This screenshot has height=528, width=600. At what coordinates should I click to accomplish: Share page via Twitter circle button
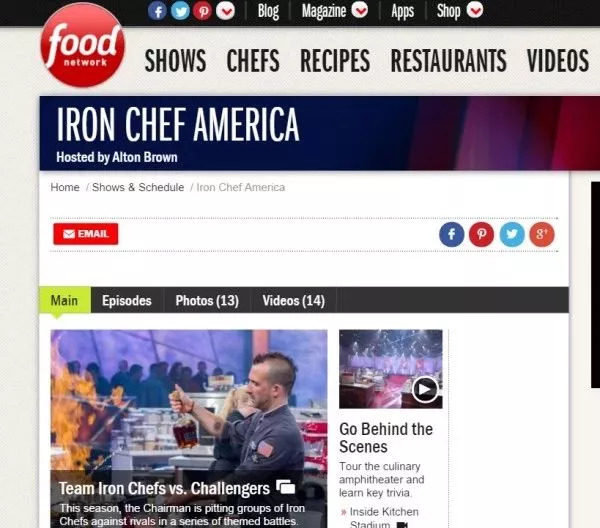(512, 234)
